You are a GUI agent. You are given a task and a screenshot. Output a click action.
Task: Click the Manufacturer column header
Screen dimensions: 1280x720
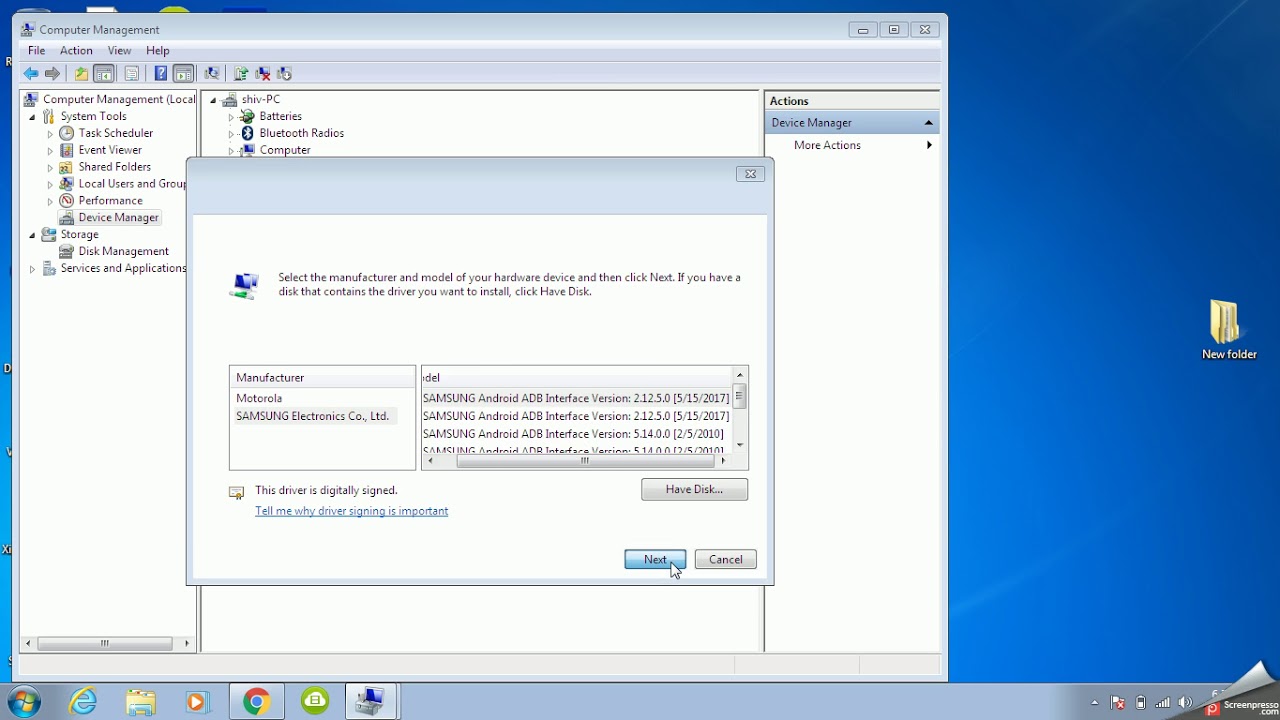pos(322,377)
